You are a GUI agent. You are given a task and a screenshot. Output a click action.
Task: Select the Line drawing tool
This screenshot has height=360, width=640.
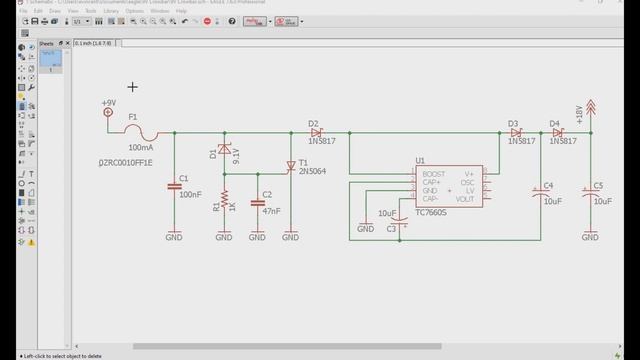pos(22,174)
